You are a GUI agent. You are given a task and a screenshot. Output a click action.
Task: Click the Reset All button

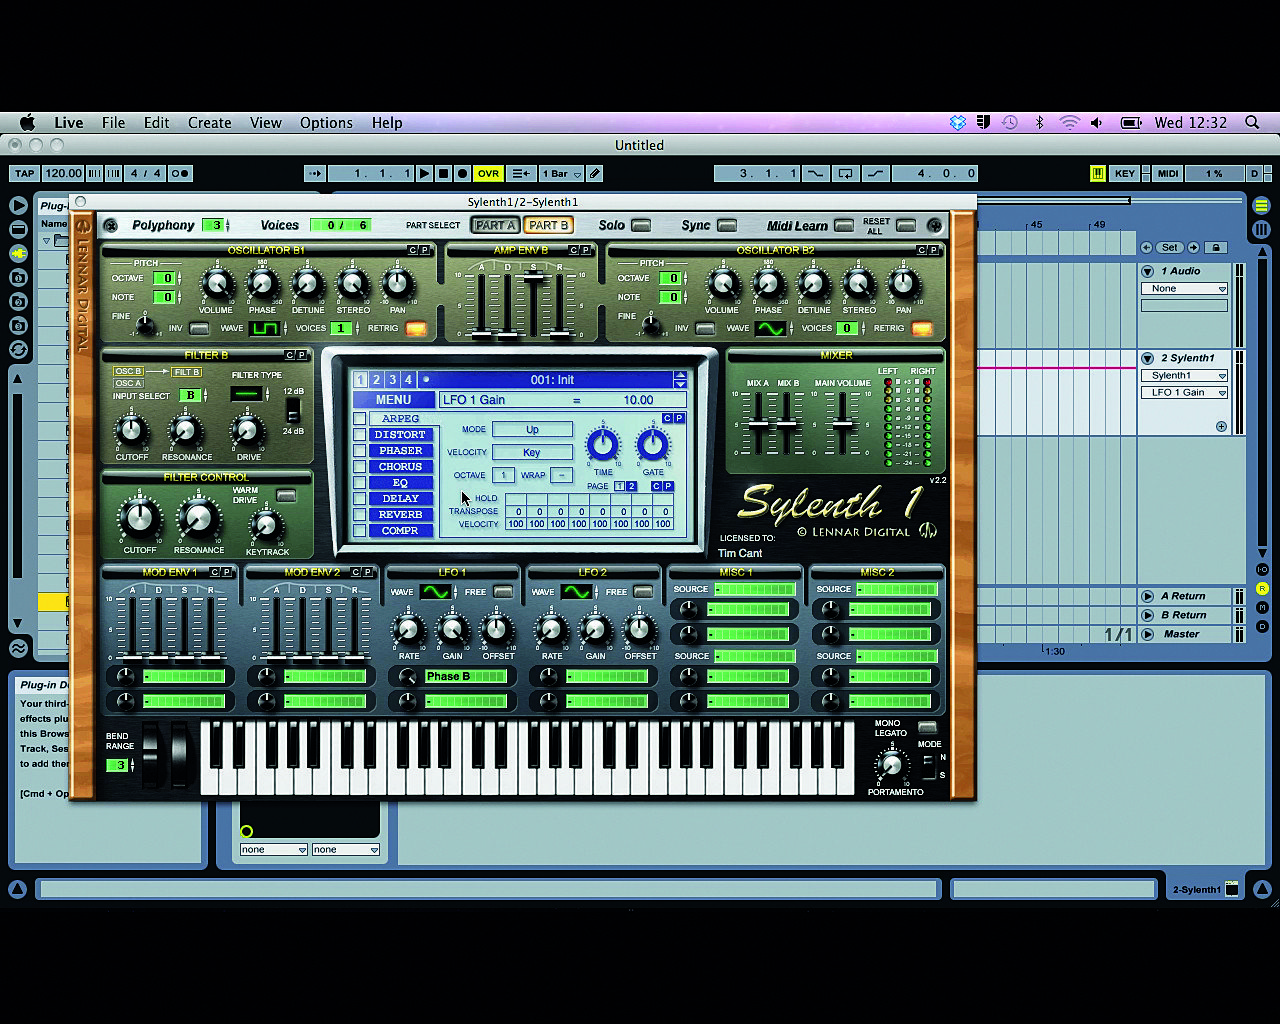pos(905,225)
